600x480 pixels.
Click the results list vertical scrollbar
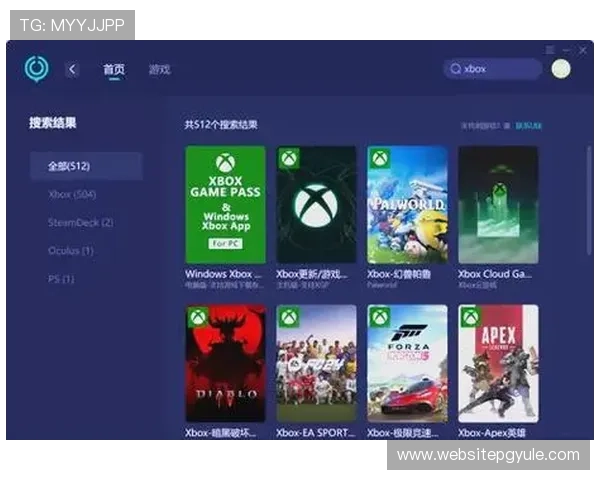589,201
